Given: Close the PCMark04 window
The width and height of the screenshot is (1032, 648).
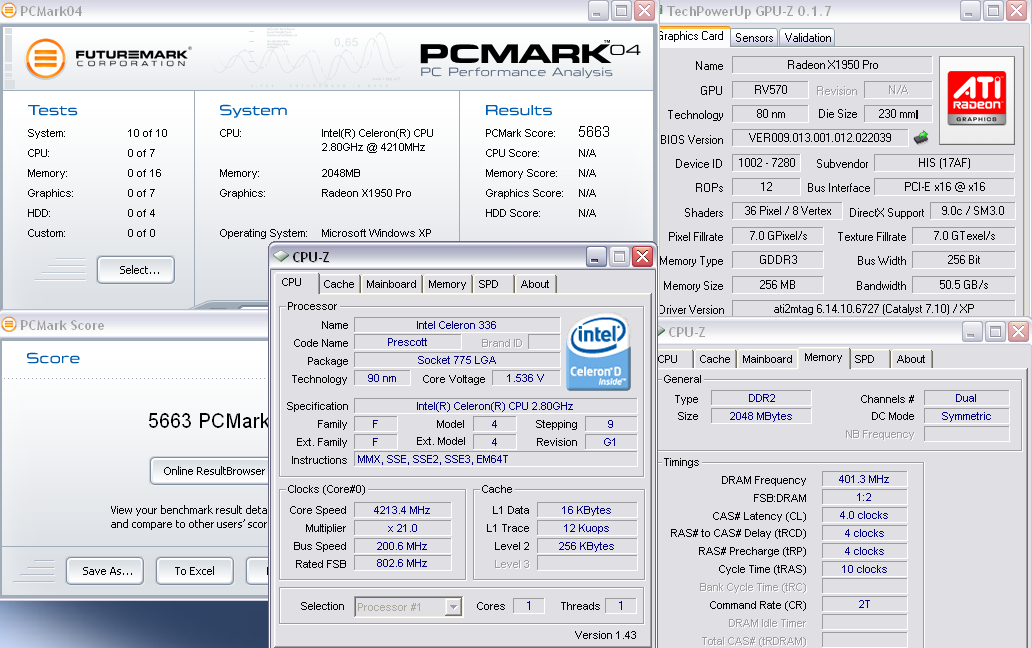Looking at the screenshot, I should (646, 11).
